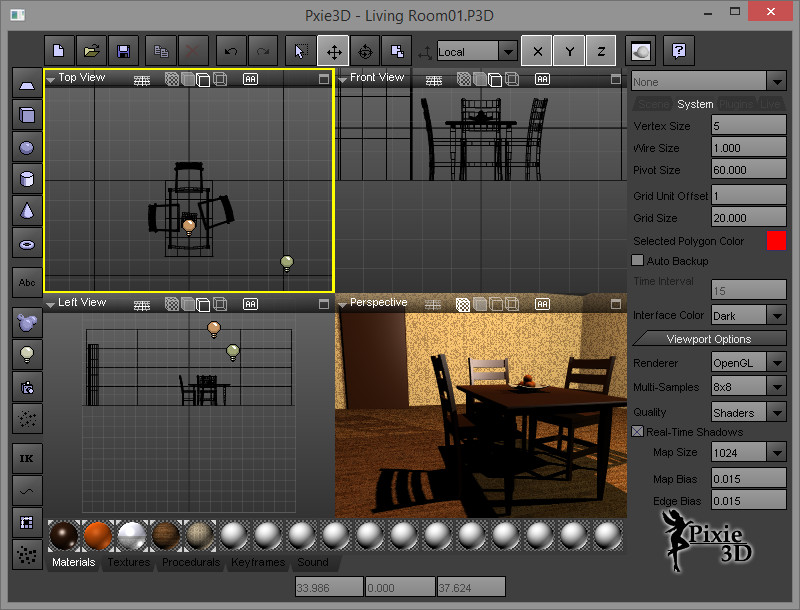The image size is (800, 610).
Task: Open the Map Size 1024 dropdown
Action: point(777,452)
